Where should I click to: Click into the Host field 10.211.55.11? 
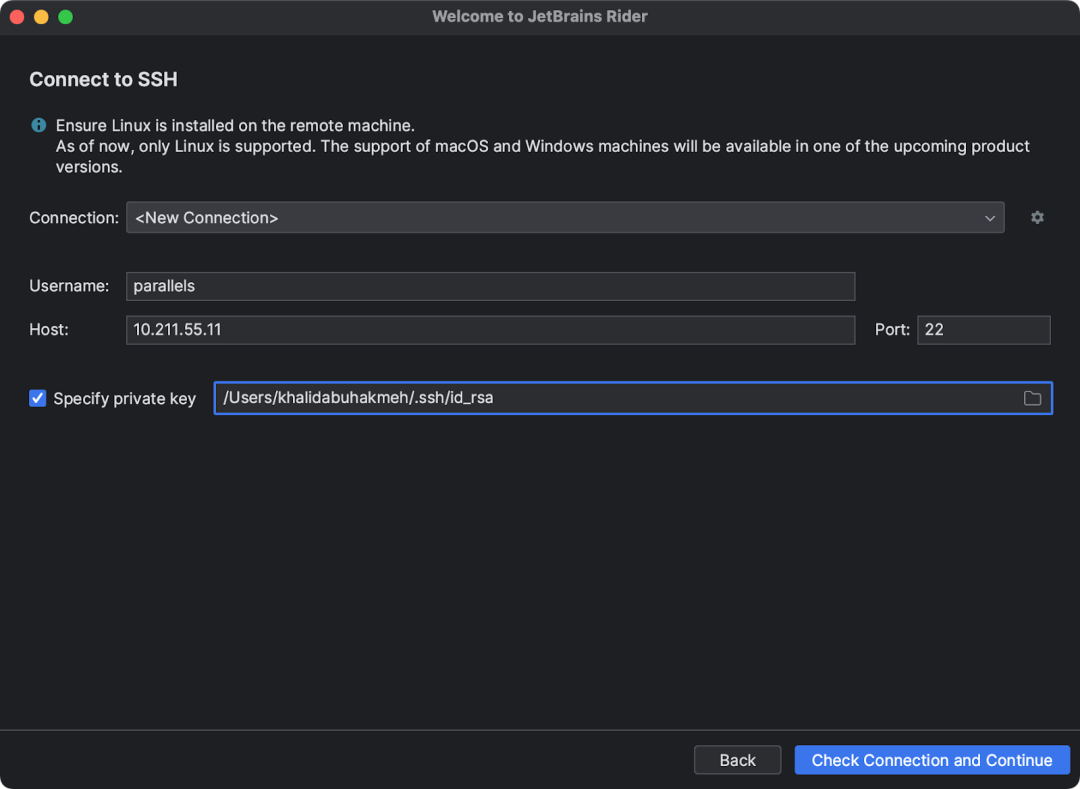490,330
